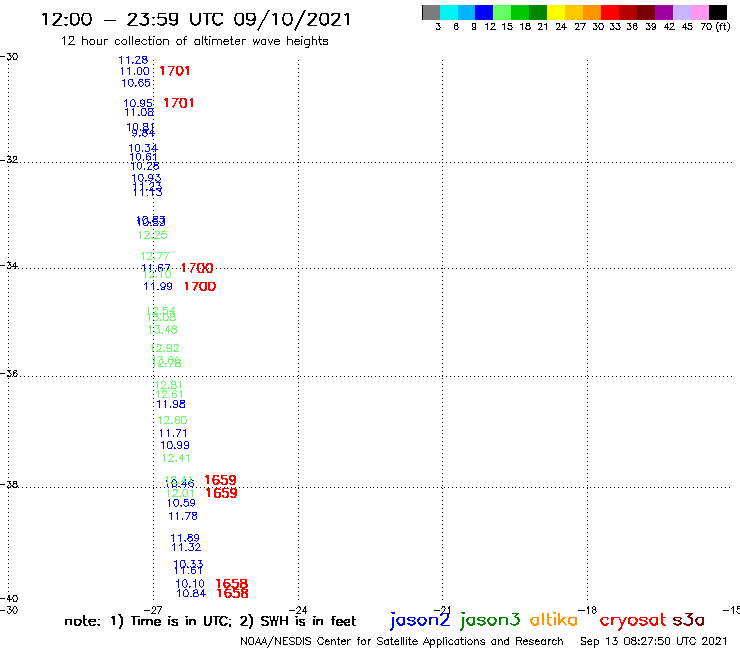The height and width of the screenshot is (650, 740).
Task: Click the red 1659 time beside 12.01
Action: tap(221, 493)
